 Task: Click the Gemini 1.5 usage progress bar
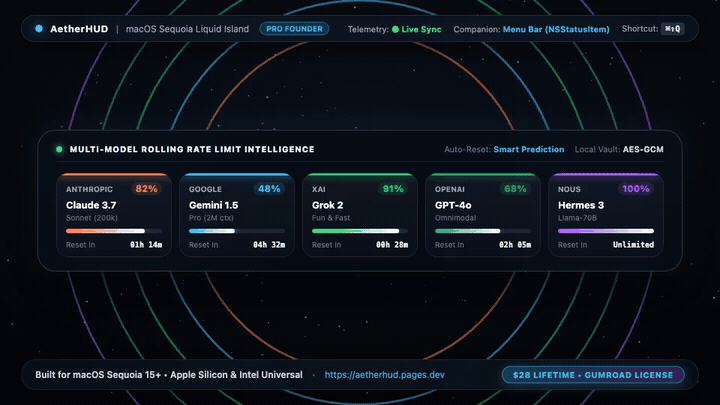tap(237, 231)
